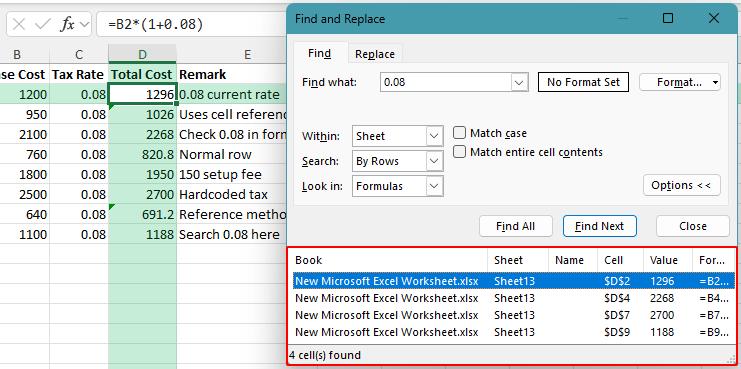Click the Close button in the dialog
The image size is (741, 369).
[693, 226]
